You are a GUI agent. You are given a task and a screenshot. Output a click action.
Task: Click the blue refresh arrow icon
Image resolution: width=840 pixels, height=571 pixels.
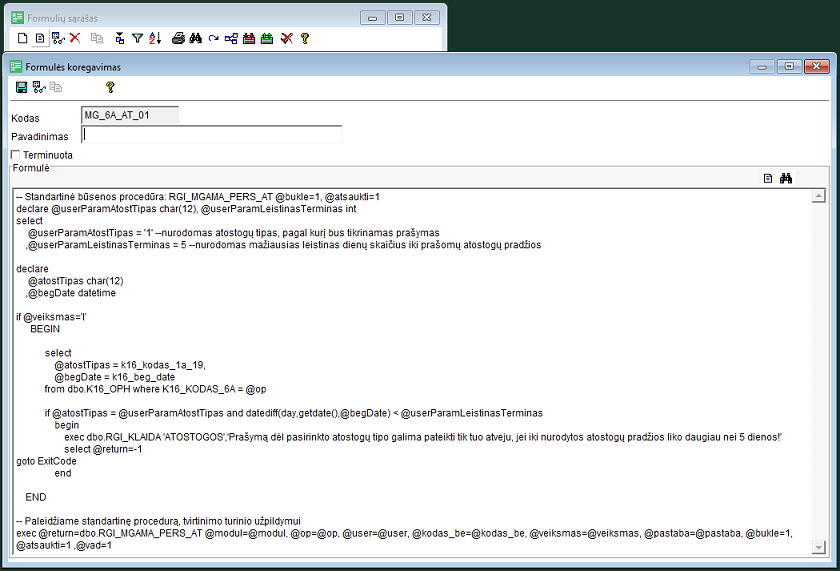(213, 38)
